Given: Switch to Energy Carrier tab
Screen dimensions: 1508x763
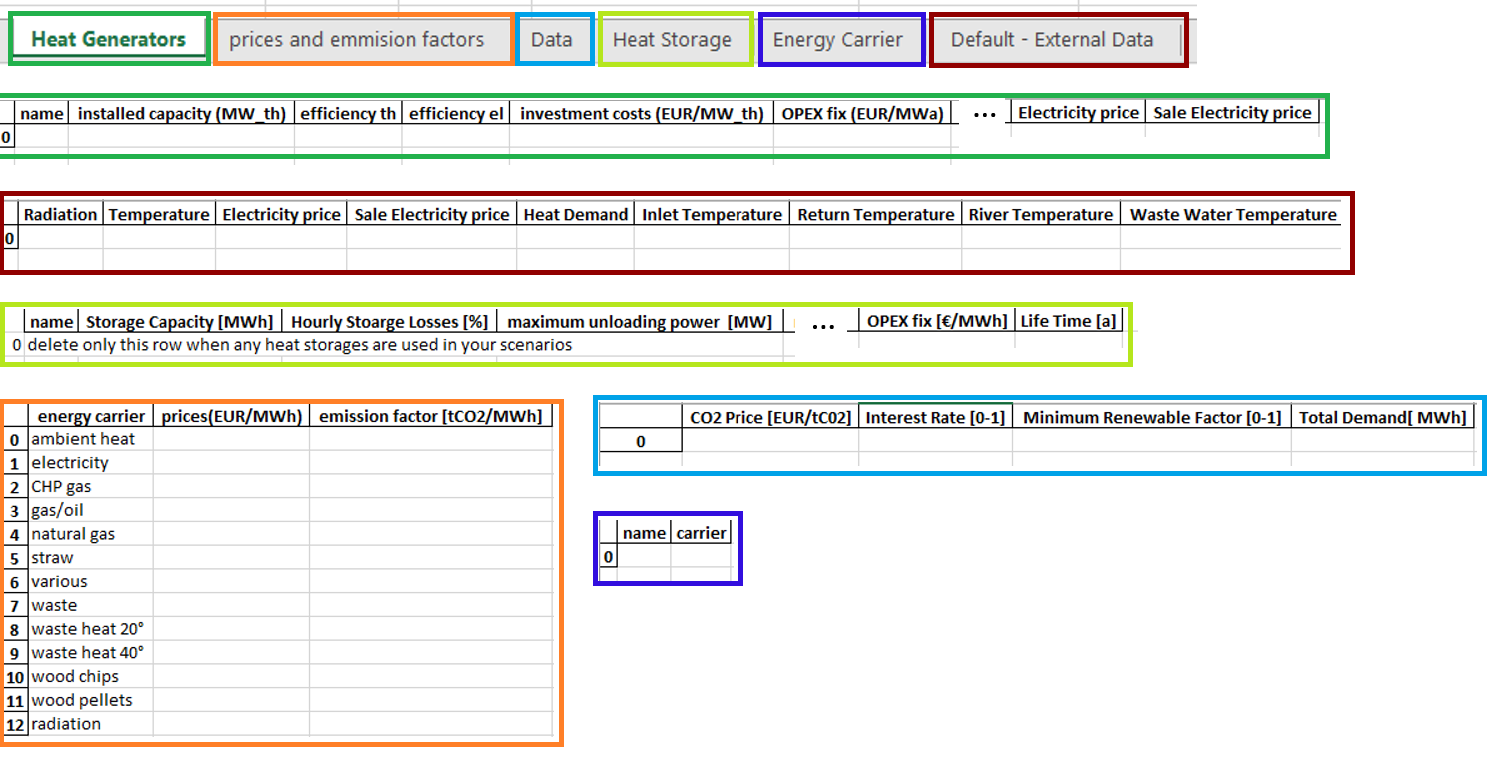Looking at the screenshot, I should click(x=838, y=40).
